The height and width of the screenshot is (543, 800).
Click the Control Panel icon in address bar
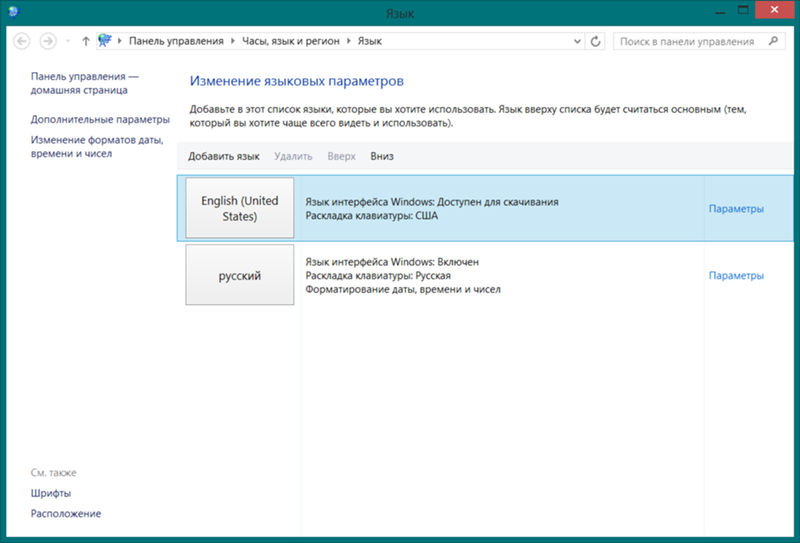(105, 41)
